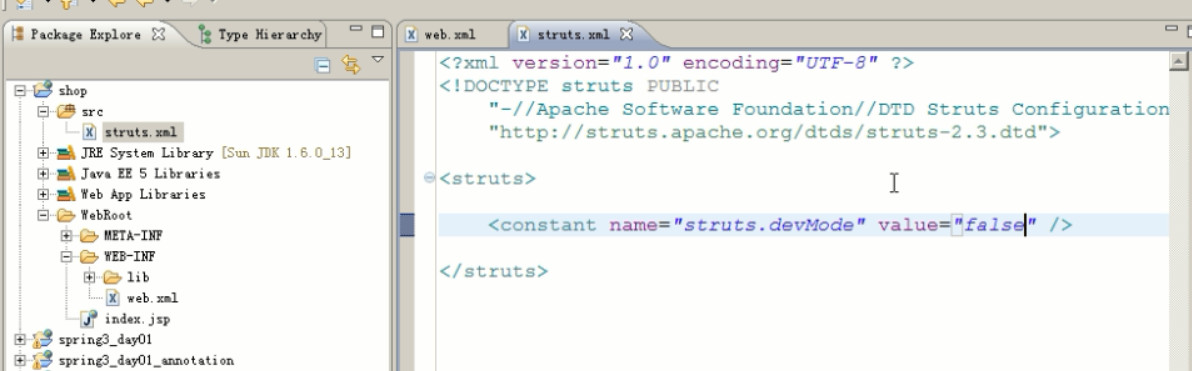Select the Web App Libraries icon
1192x371 pixels.
tap(66, 194)
